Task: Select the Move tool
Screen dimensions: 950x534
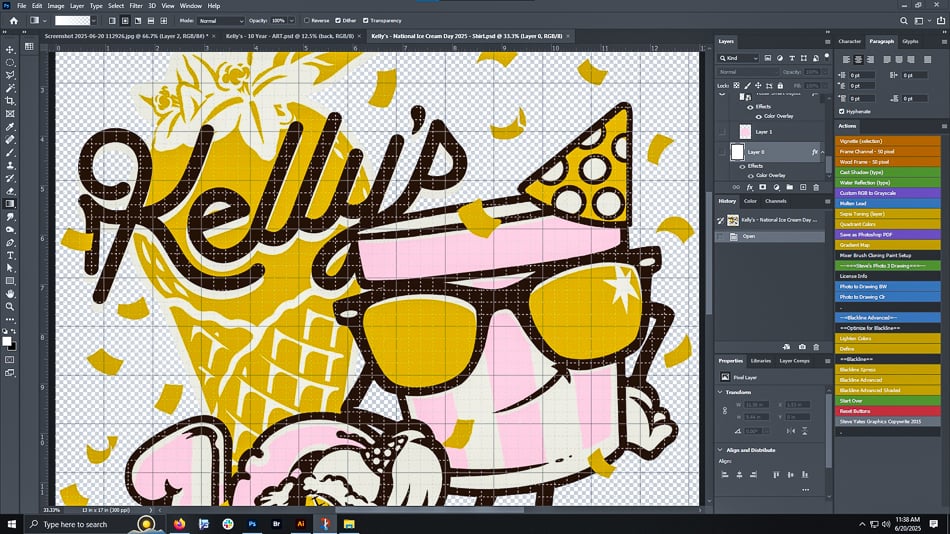Action: click(x=10, y=49)
